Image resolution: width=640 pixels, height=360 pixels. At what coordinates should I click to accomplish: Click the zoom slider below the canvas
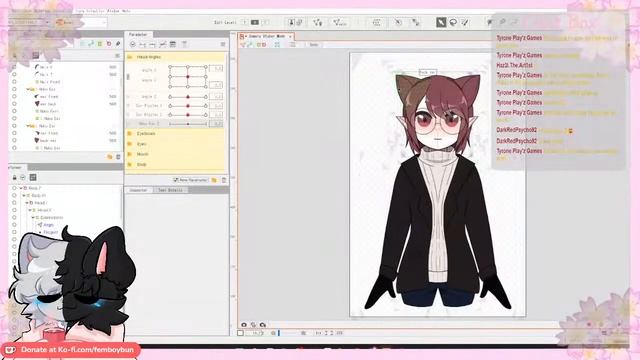pyautogui.click(x=288, y=333)
